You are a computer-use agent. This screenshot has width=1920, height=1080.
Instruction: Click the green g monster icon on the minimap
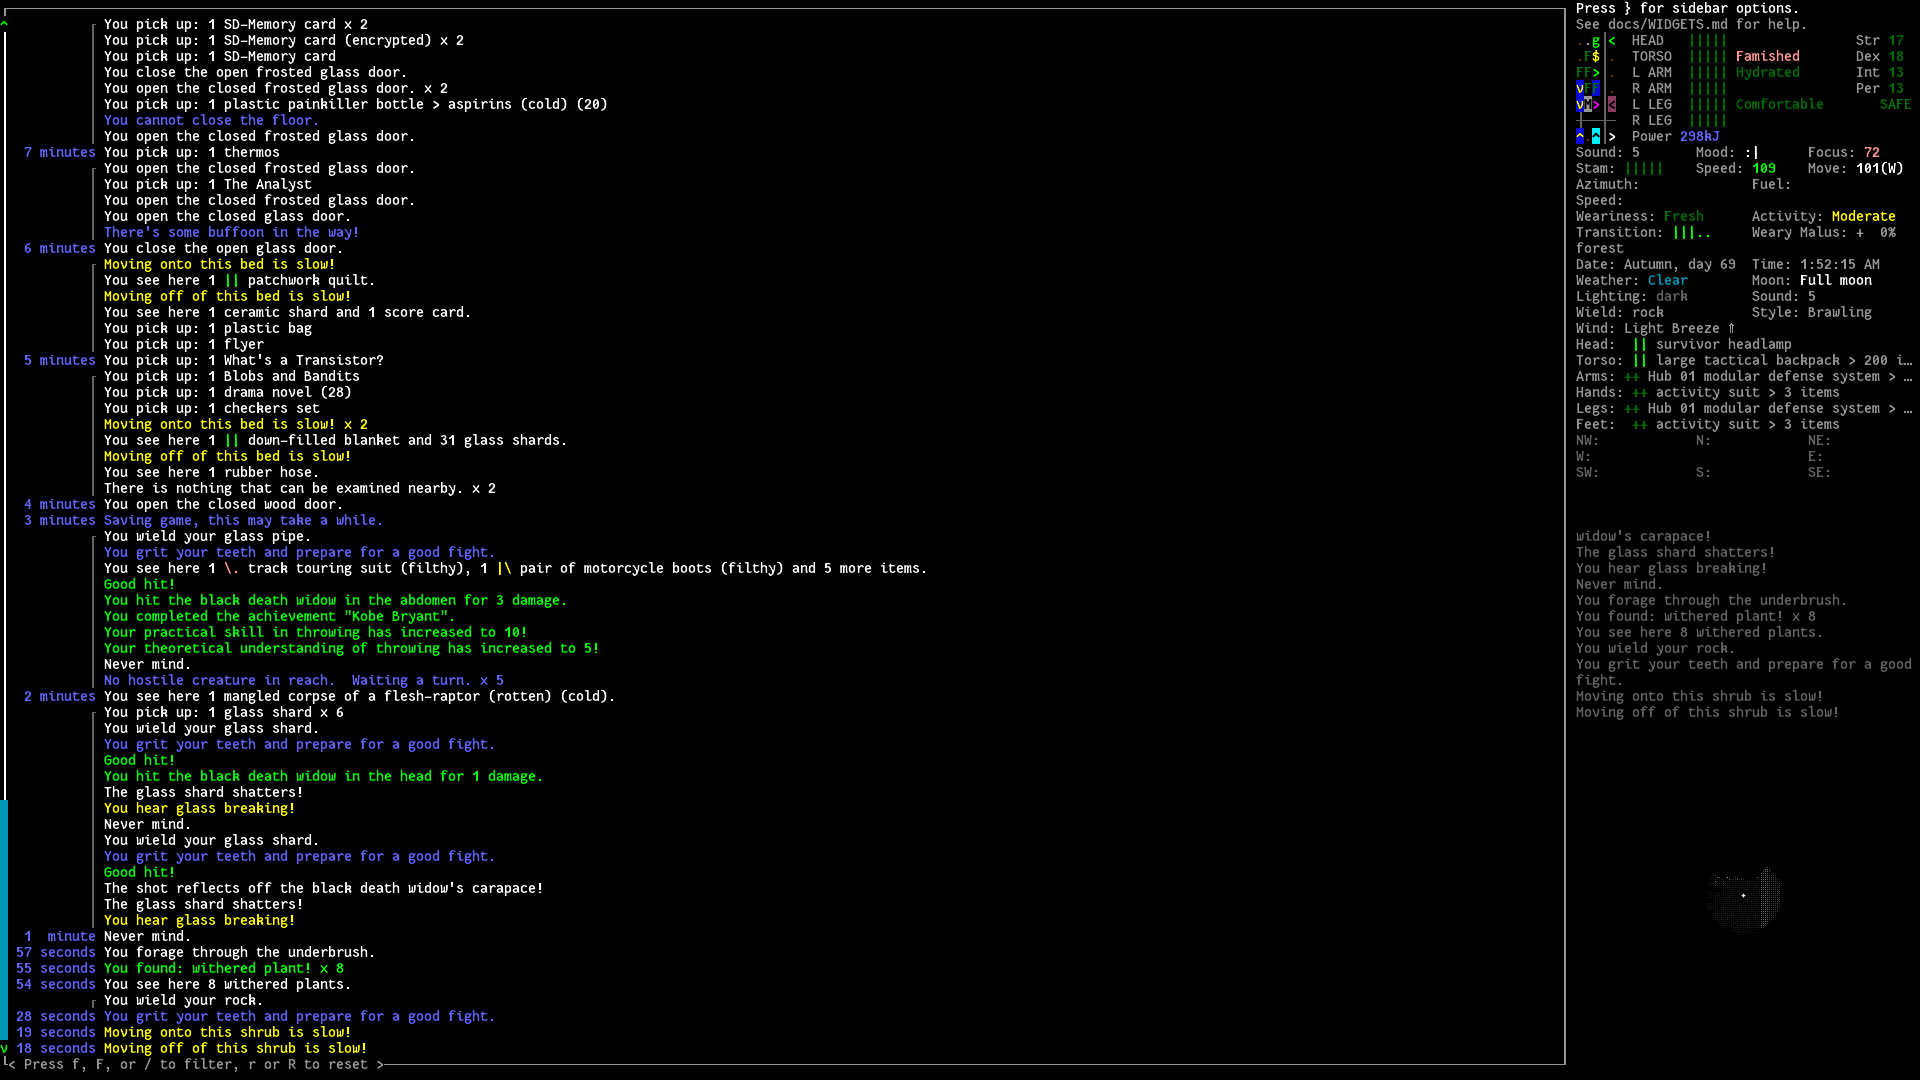coord(1596,41)
